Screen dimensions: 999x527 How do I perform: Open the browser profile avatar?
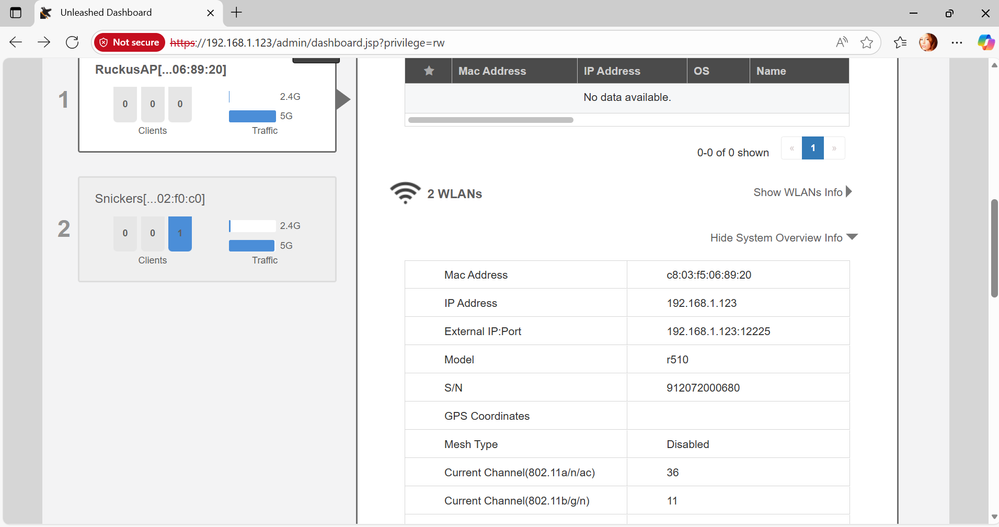(x=928, y=43)
